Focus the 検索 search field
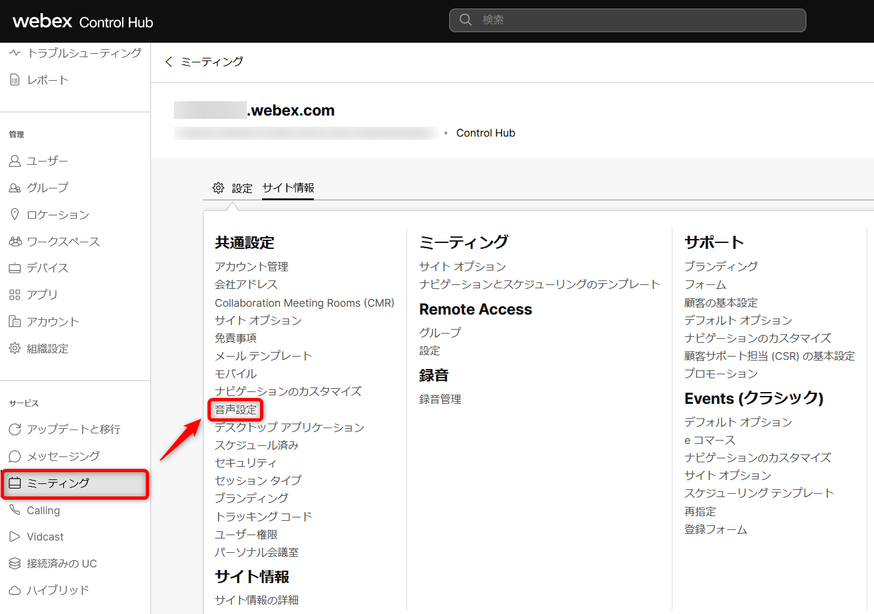The width and height of the screenshot is (874, 614). tap(627, 20)
